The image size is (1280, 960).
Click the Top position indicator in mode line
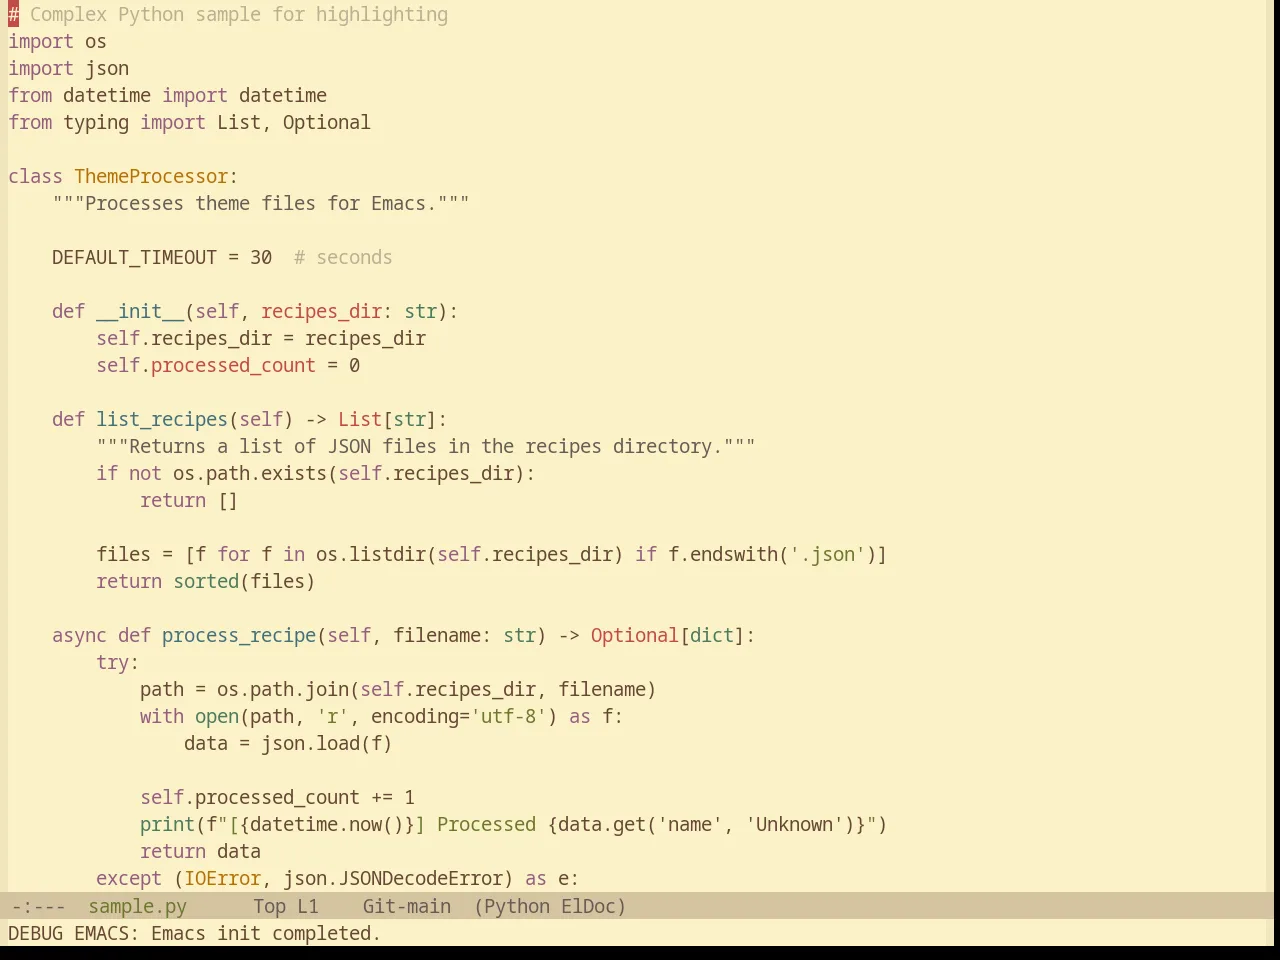point(269,906)
